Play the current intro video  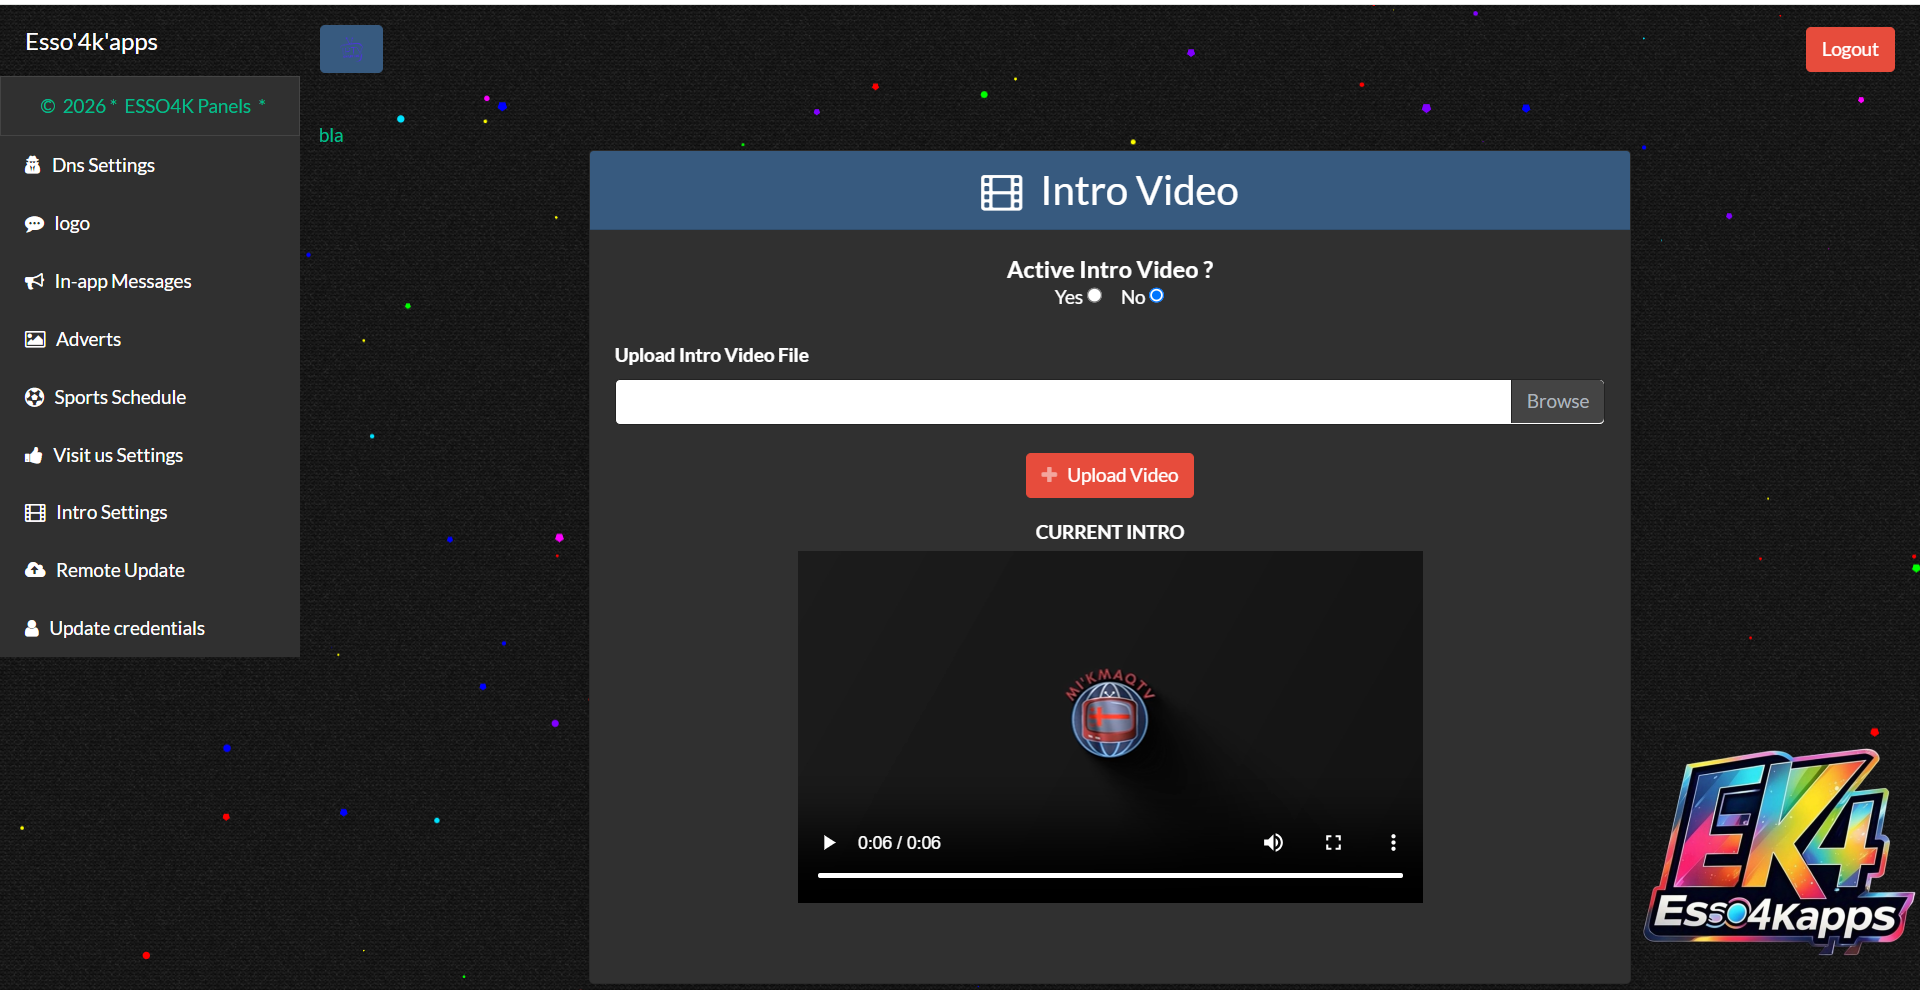[x=829, y=843]
